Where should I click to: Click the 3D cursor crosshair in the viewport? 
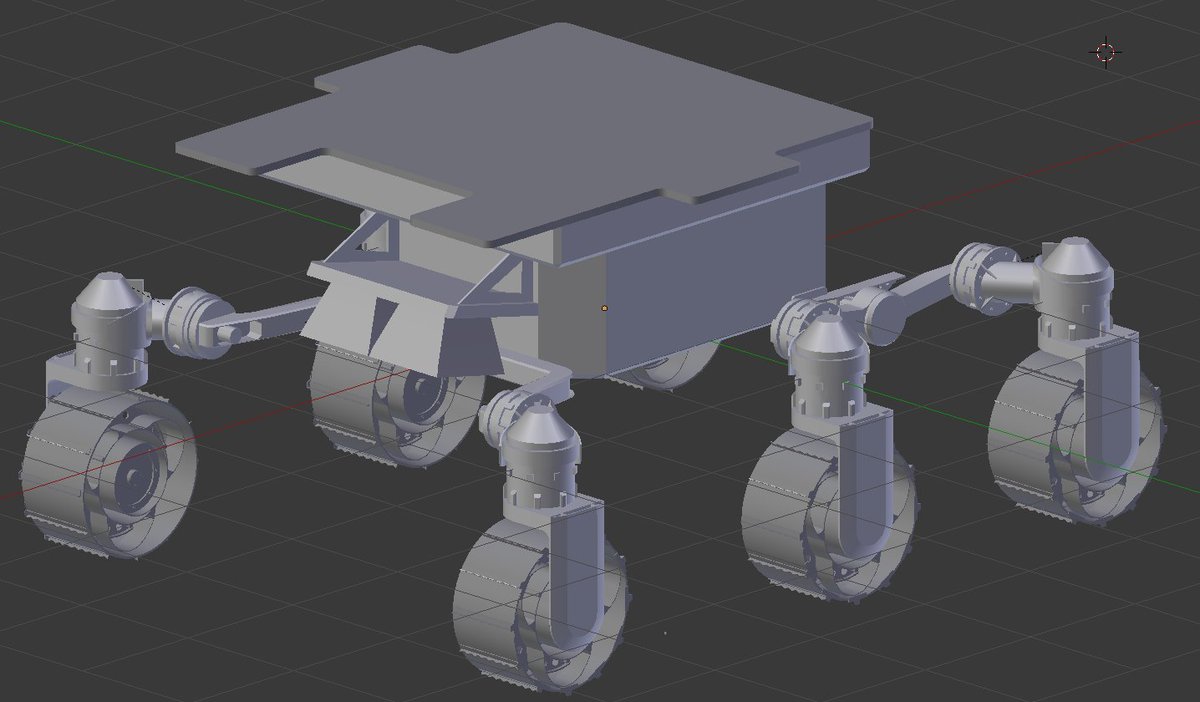[1105, 52]
